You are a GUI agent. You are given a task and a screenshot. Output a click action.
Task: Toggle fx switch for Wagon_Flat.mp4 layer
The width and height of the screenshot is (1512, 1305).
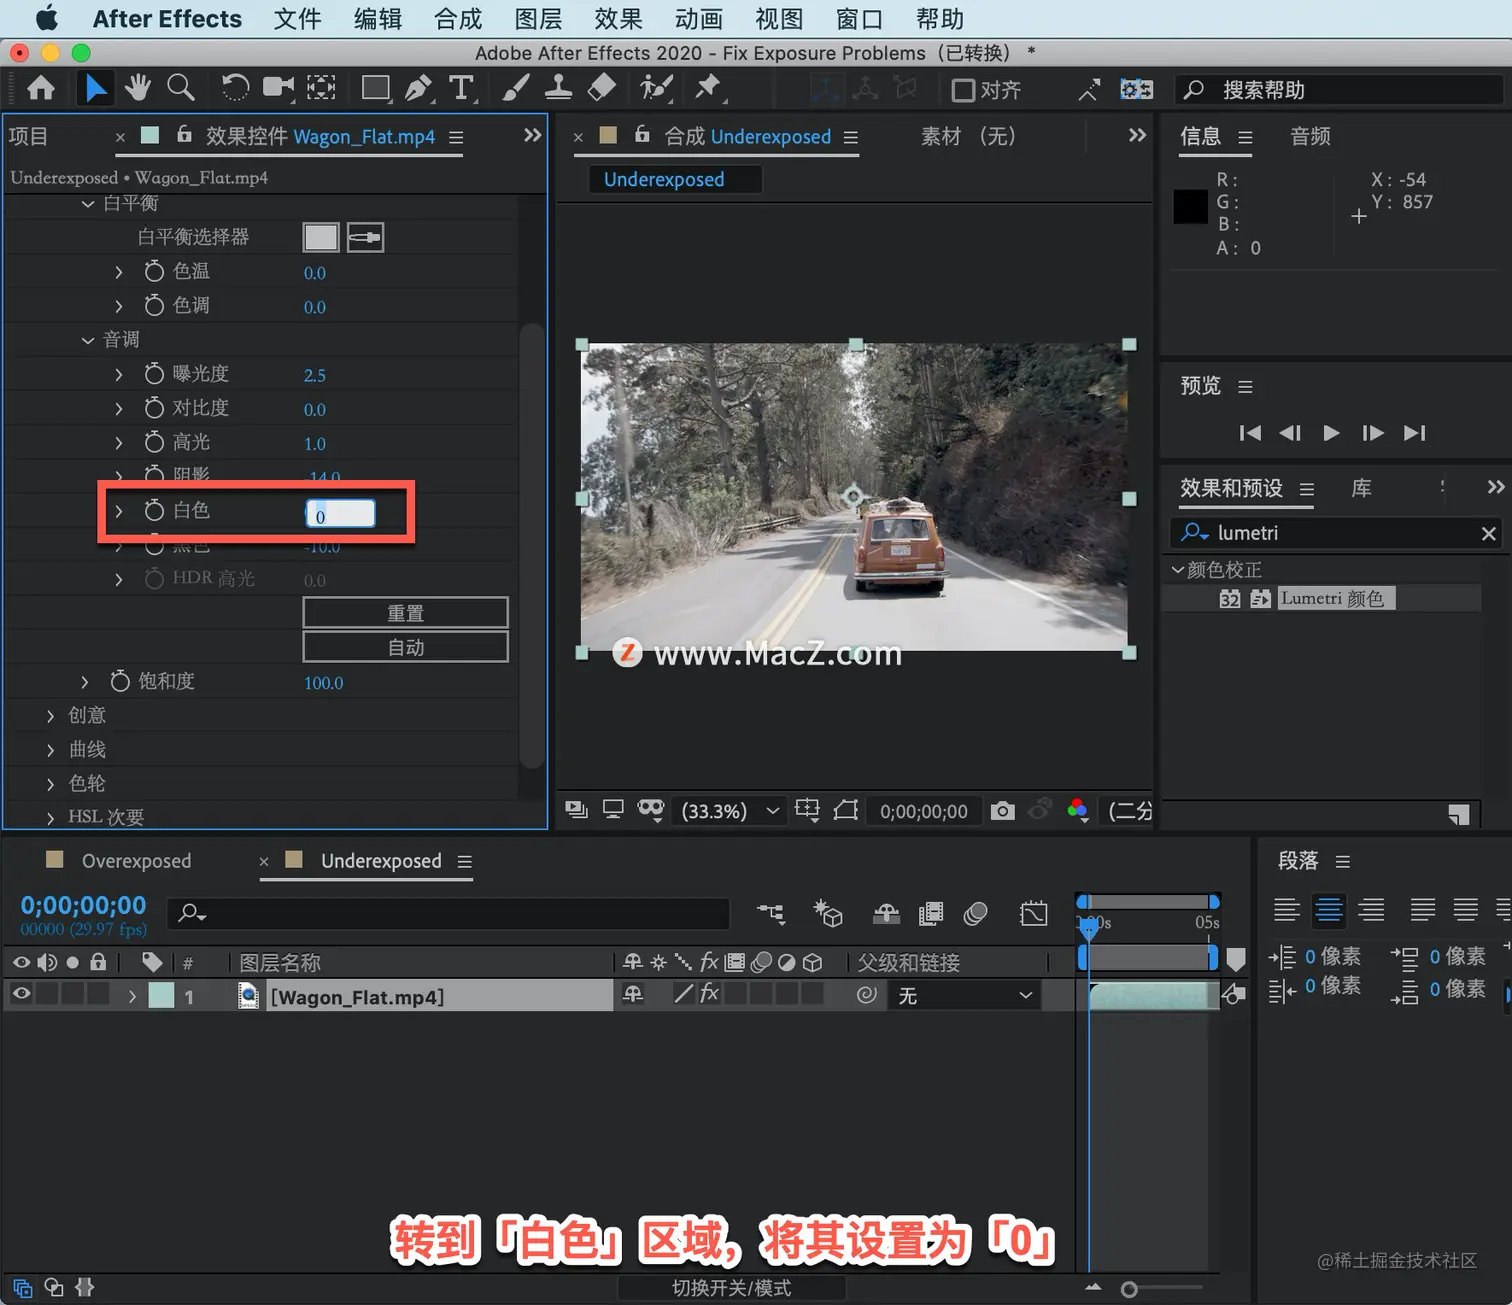(709, 994)
